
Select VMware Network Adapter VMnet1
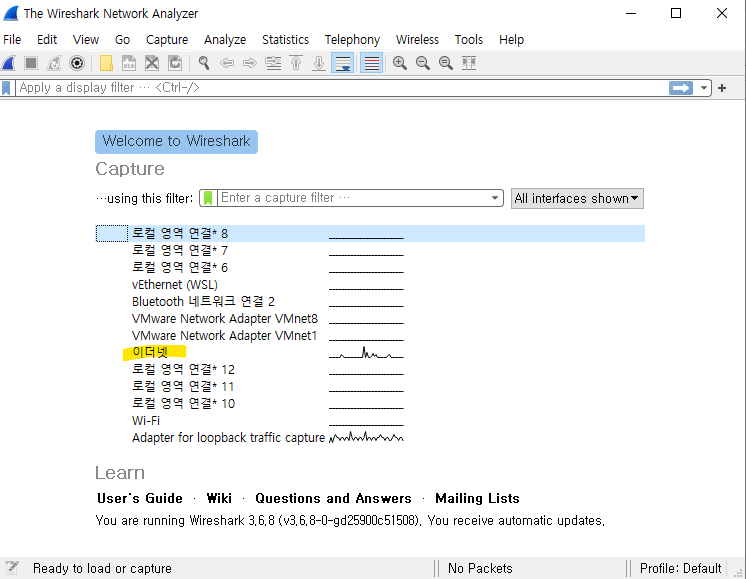[x=370, y=335]
